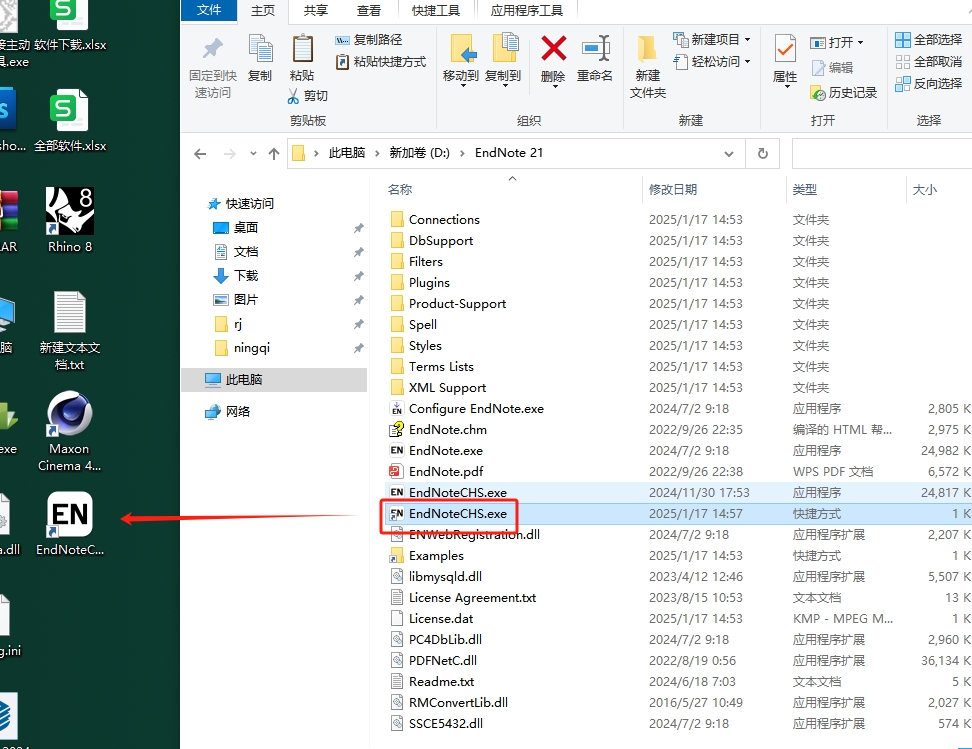
Task: Select the Filters folder
Action: click(x=417, y=262)
